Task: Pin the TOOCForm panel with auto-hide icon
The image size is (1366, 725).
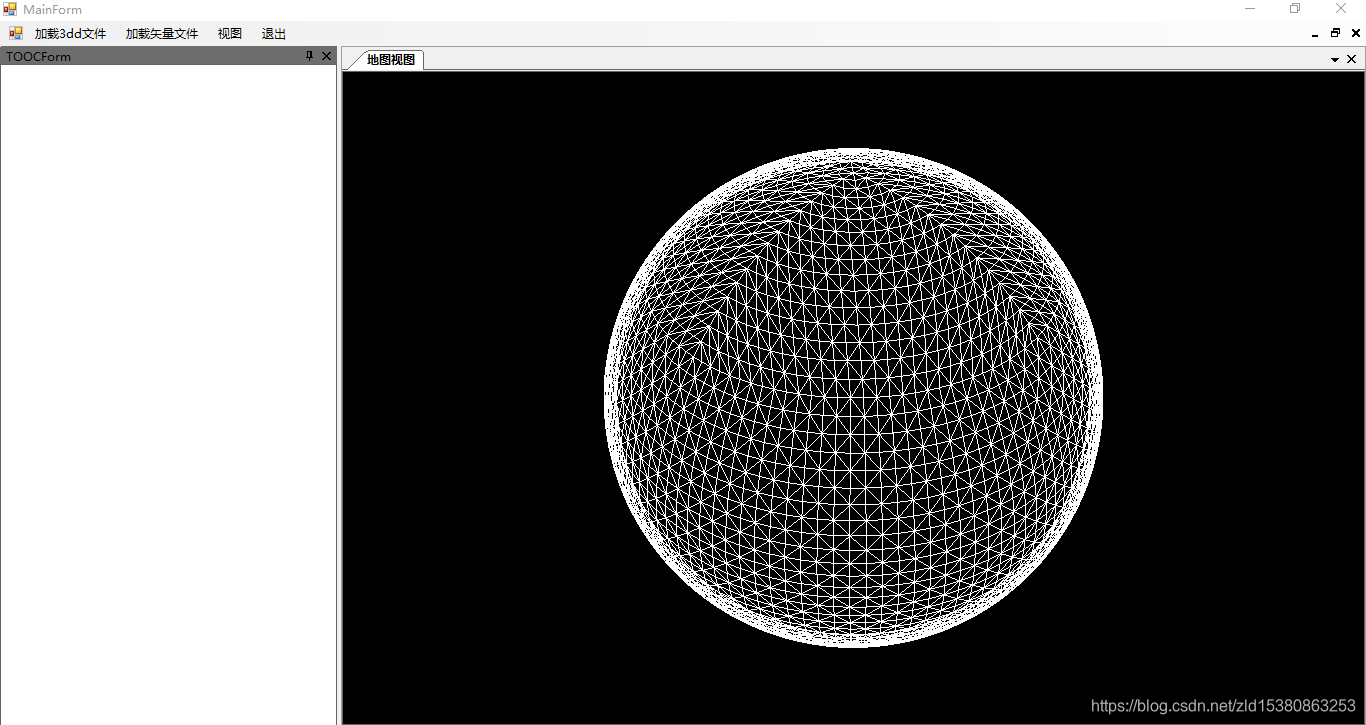Action: [309, 56]
